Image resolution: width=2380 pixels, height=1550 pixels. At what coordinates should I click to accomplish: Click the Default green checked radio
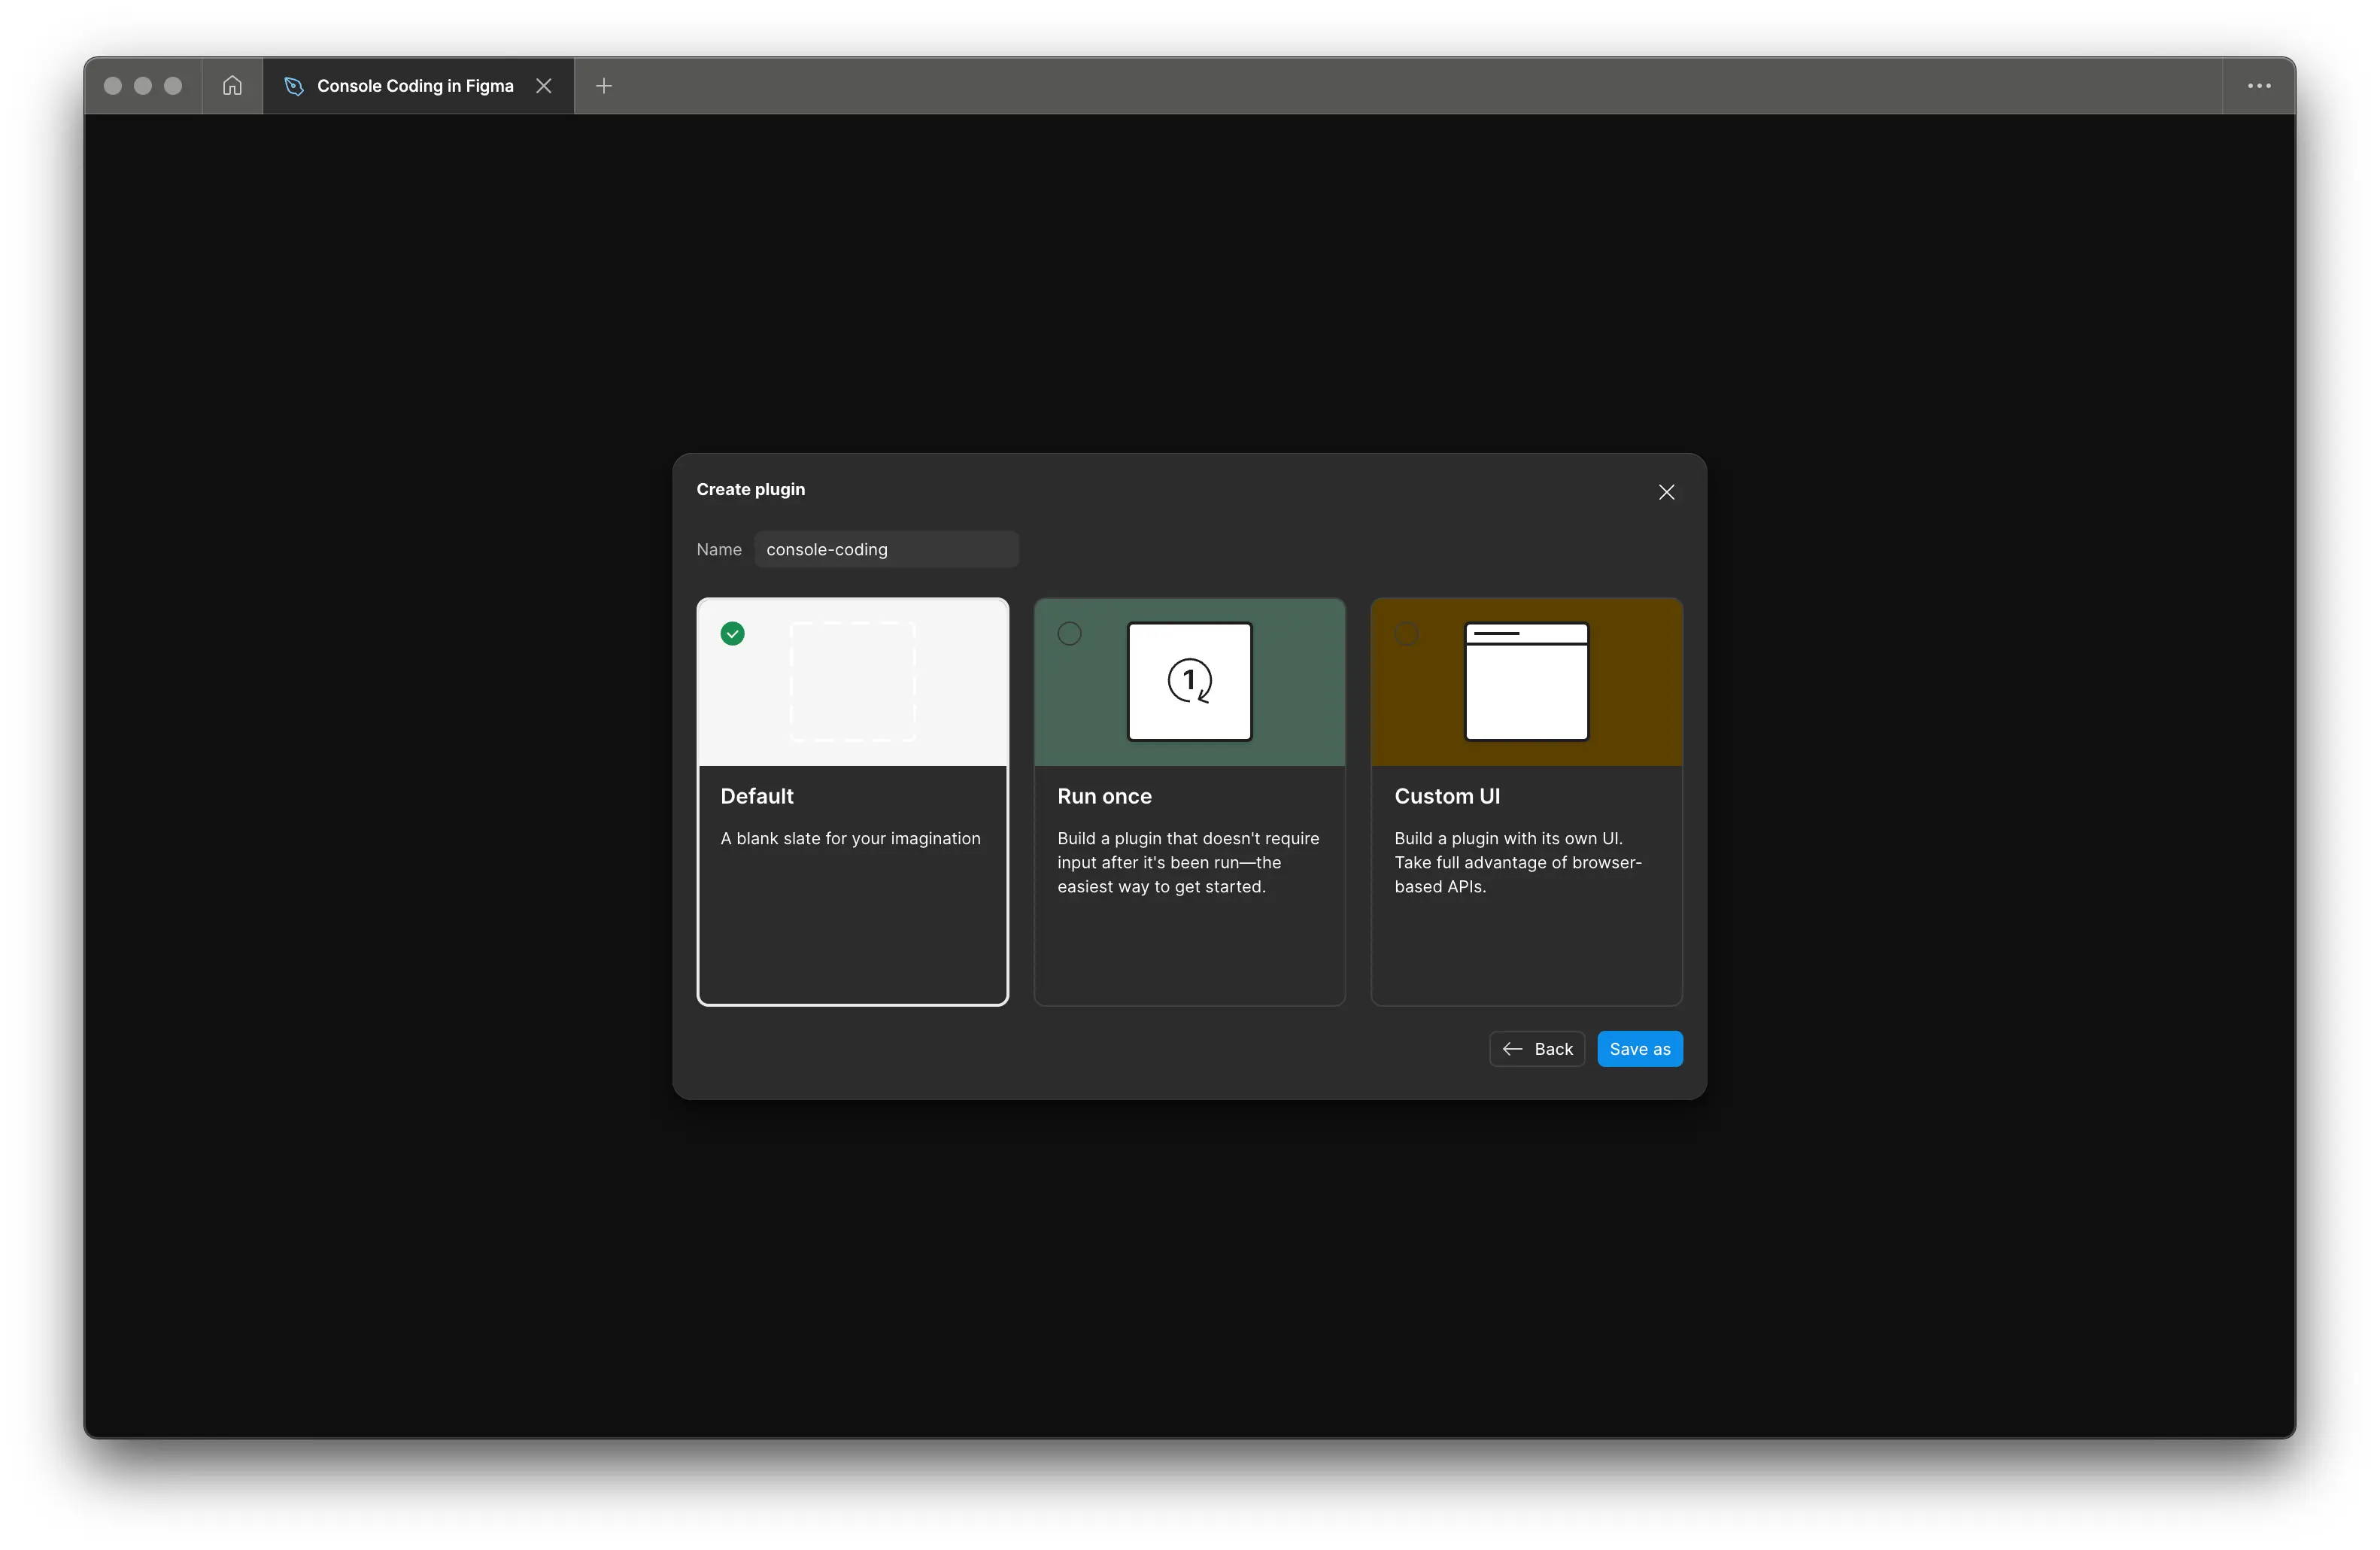(732, 634)
